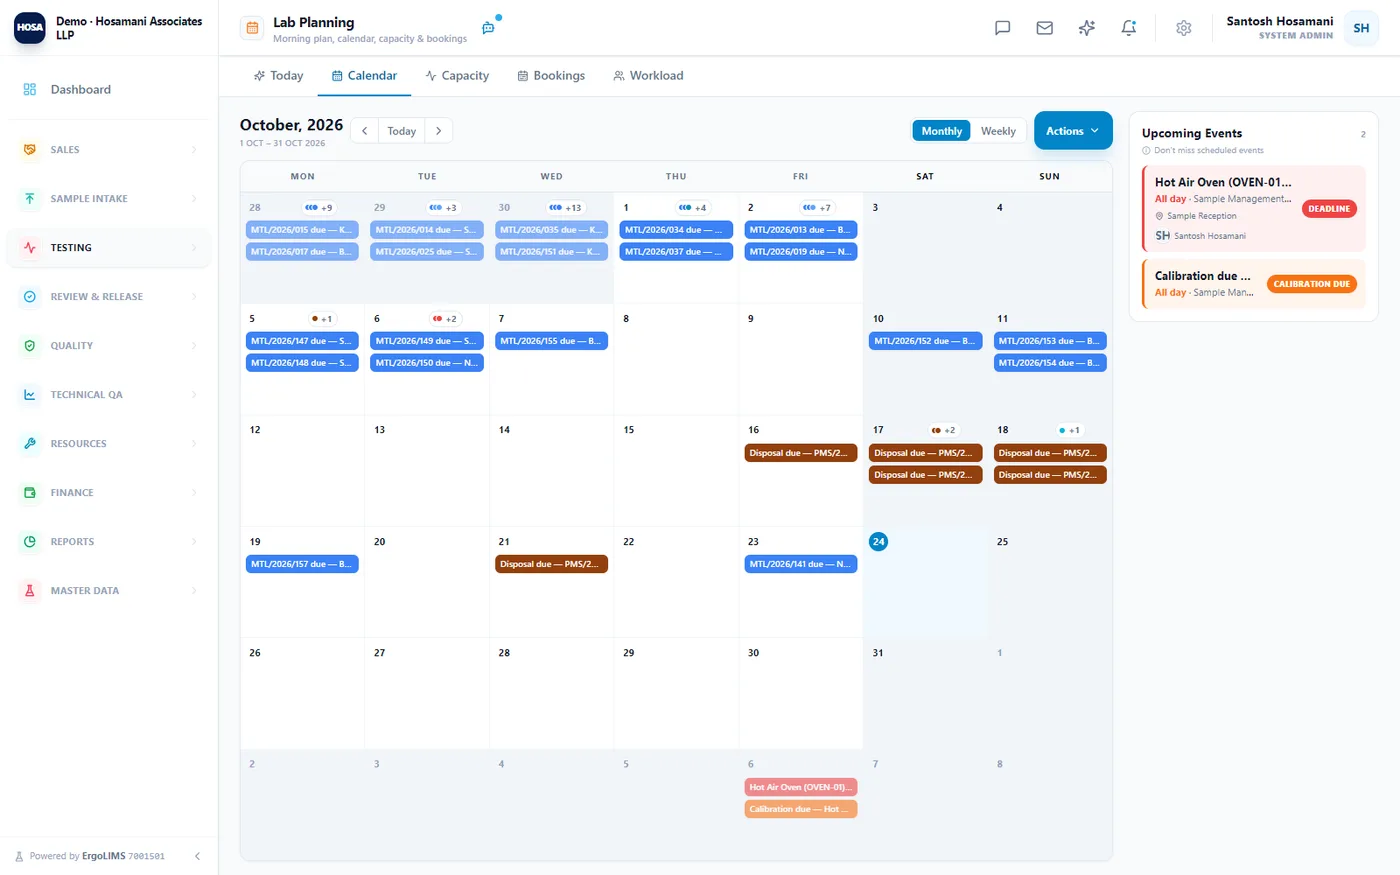Click the Reports pie chart icon

[x=30, y=541]
